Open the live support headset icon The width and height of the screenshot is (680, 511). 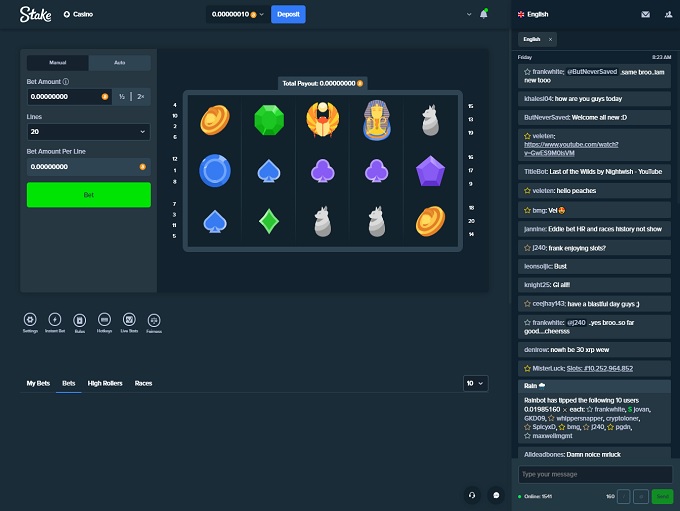(x=471, y=494)
